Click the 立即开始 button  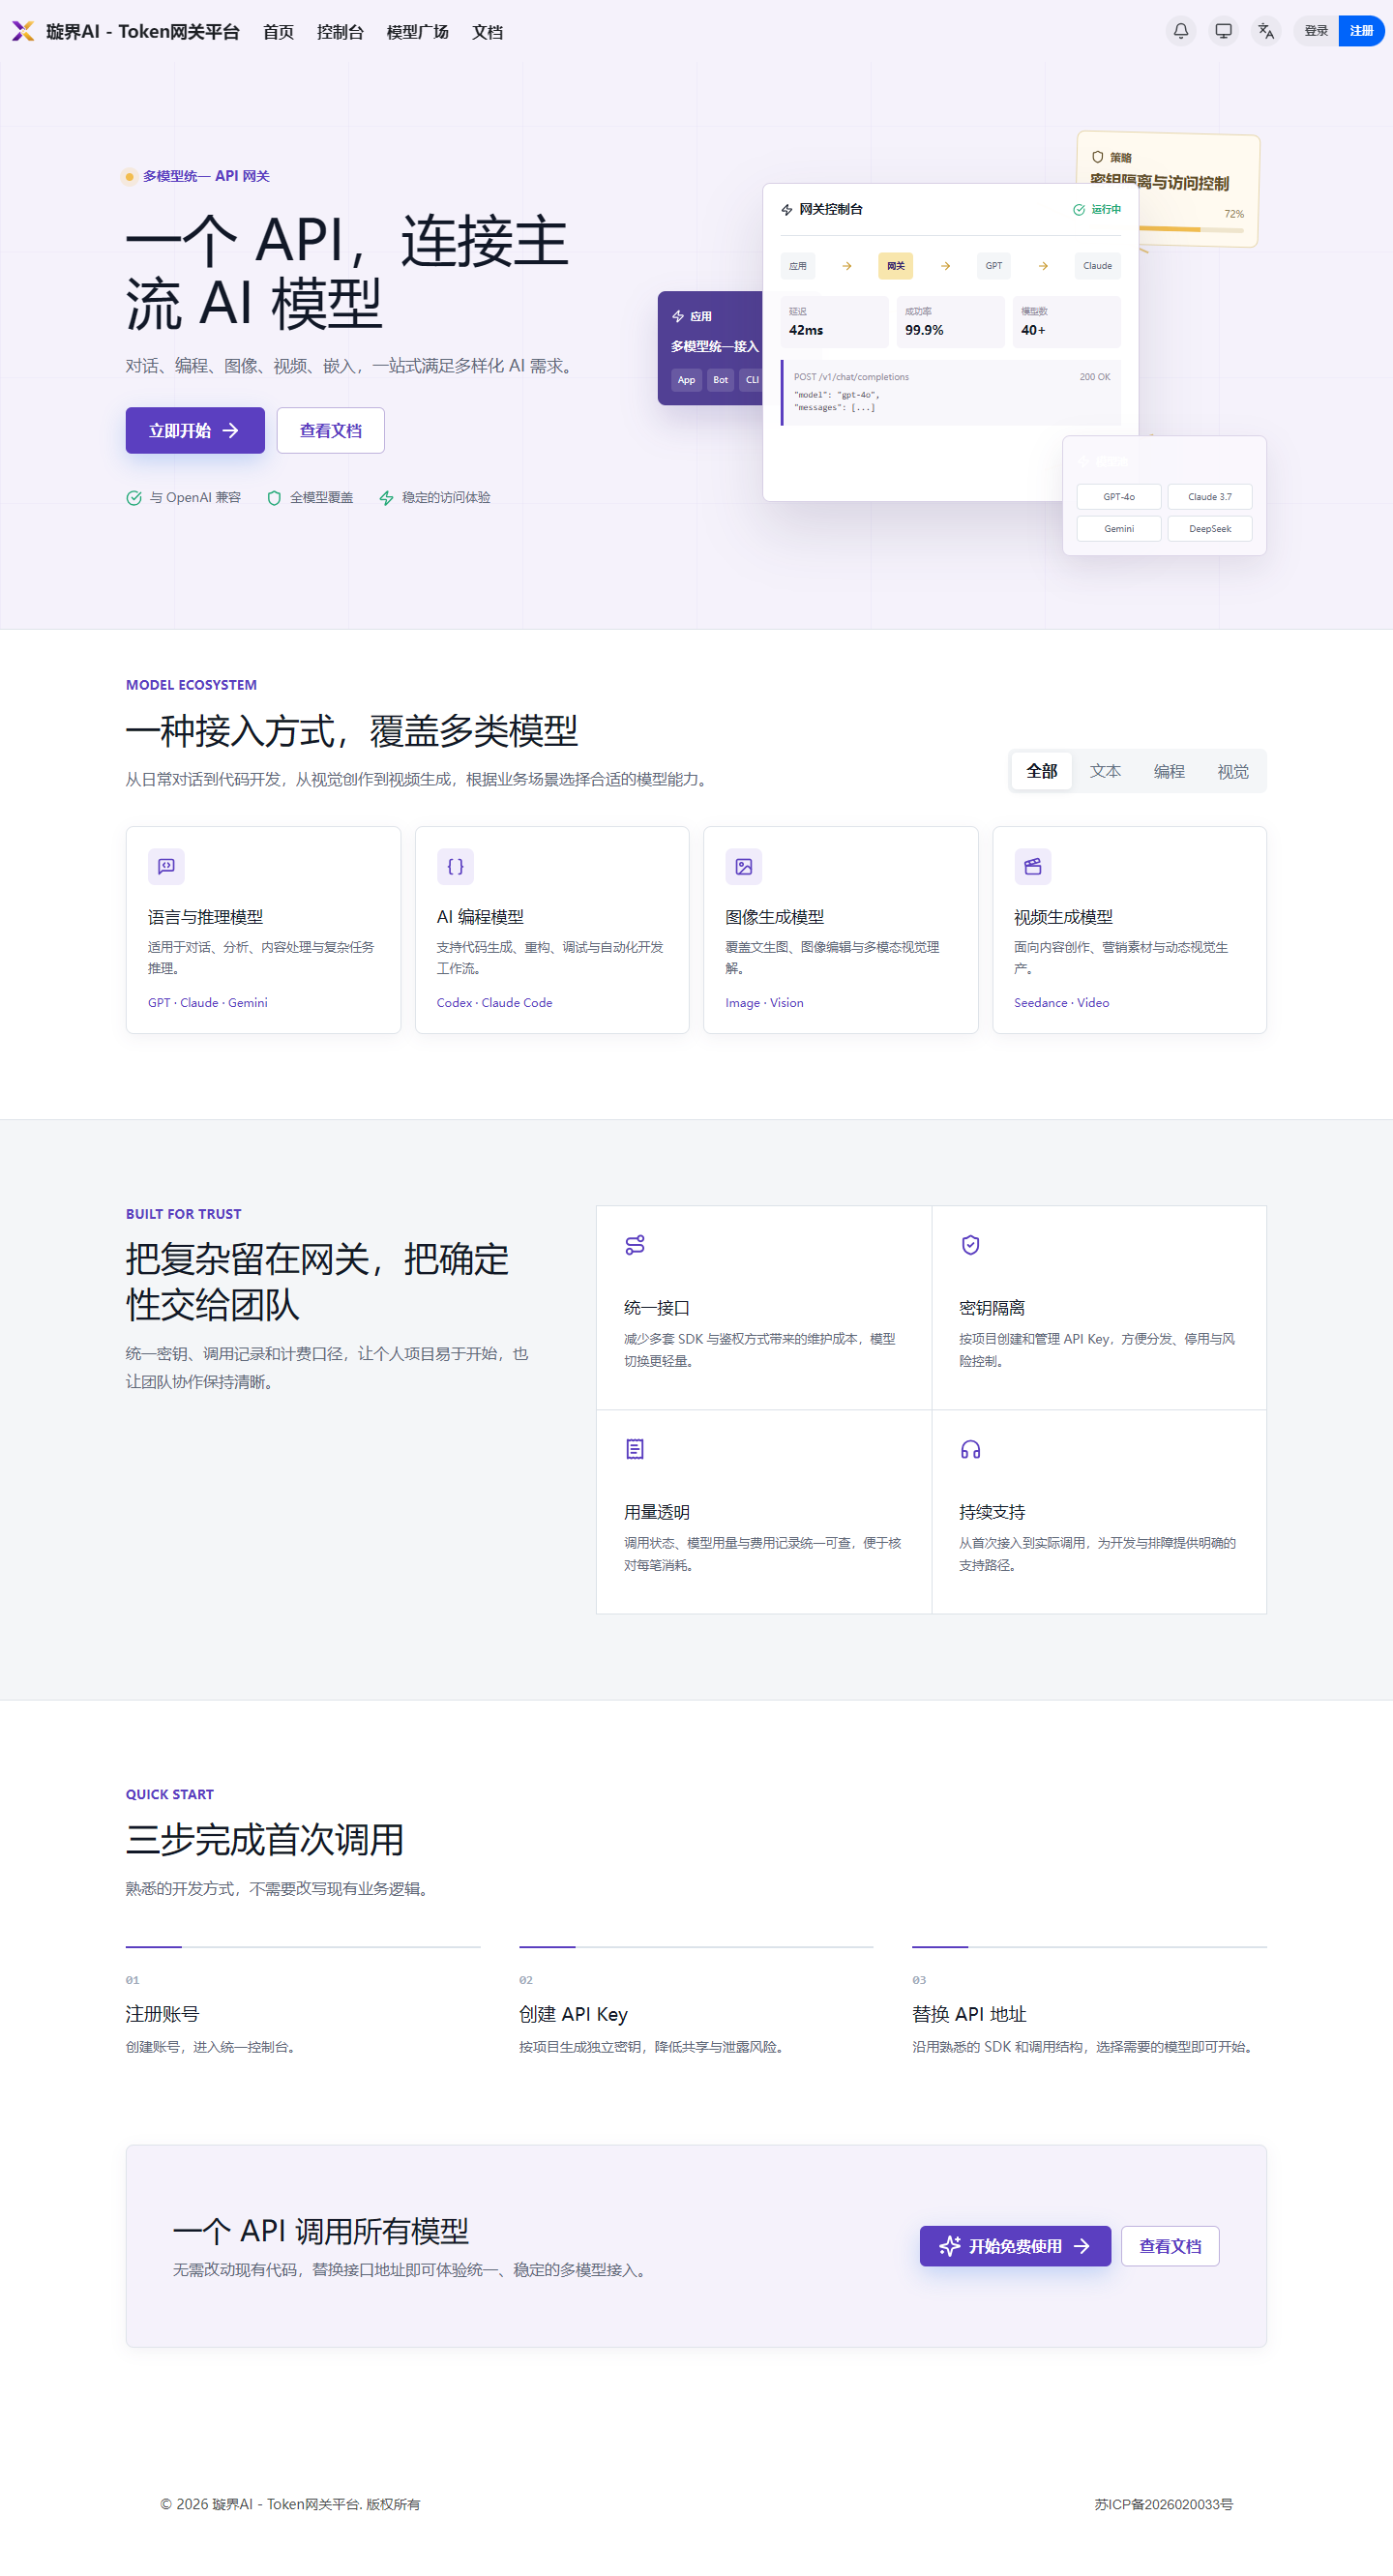(195, 430)
